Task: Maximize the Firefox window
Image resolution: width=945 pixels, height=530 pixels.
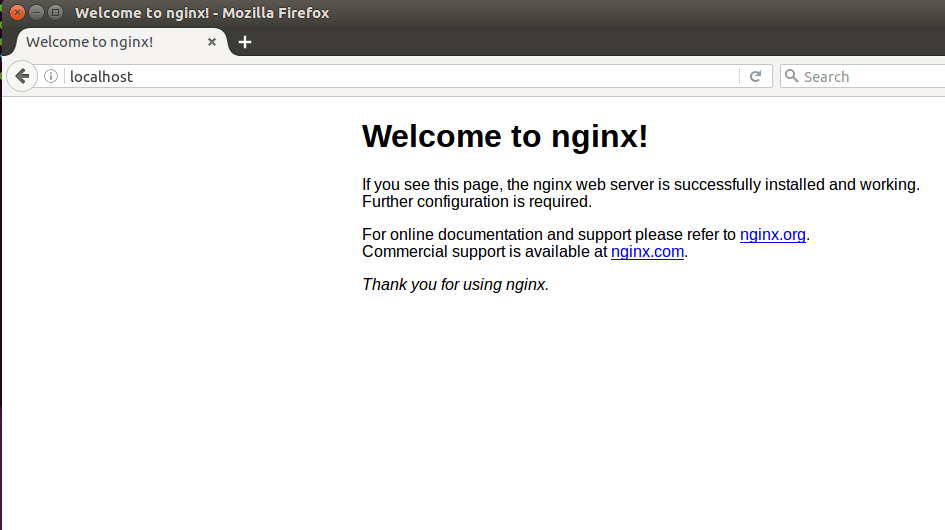Action: (55, 12)
